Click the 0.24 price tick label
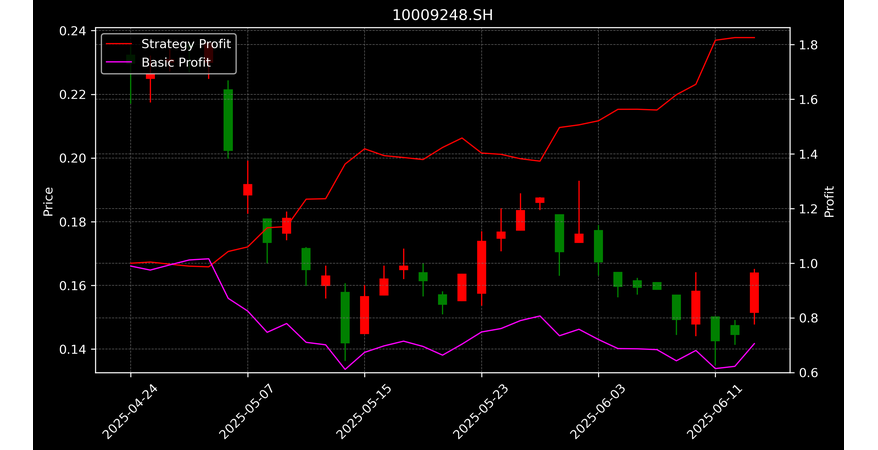The width and height of the screenshot is (878, 450). click(x=73, y=31)
